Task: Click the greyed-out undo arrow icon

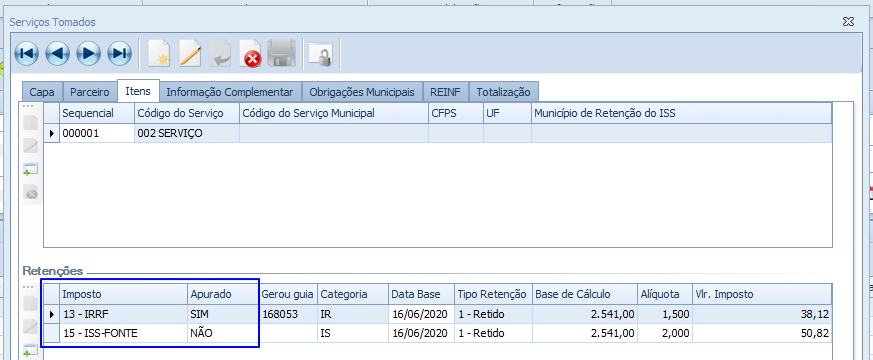Action: (x=220, y=55)
